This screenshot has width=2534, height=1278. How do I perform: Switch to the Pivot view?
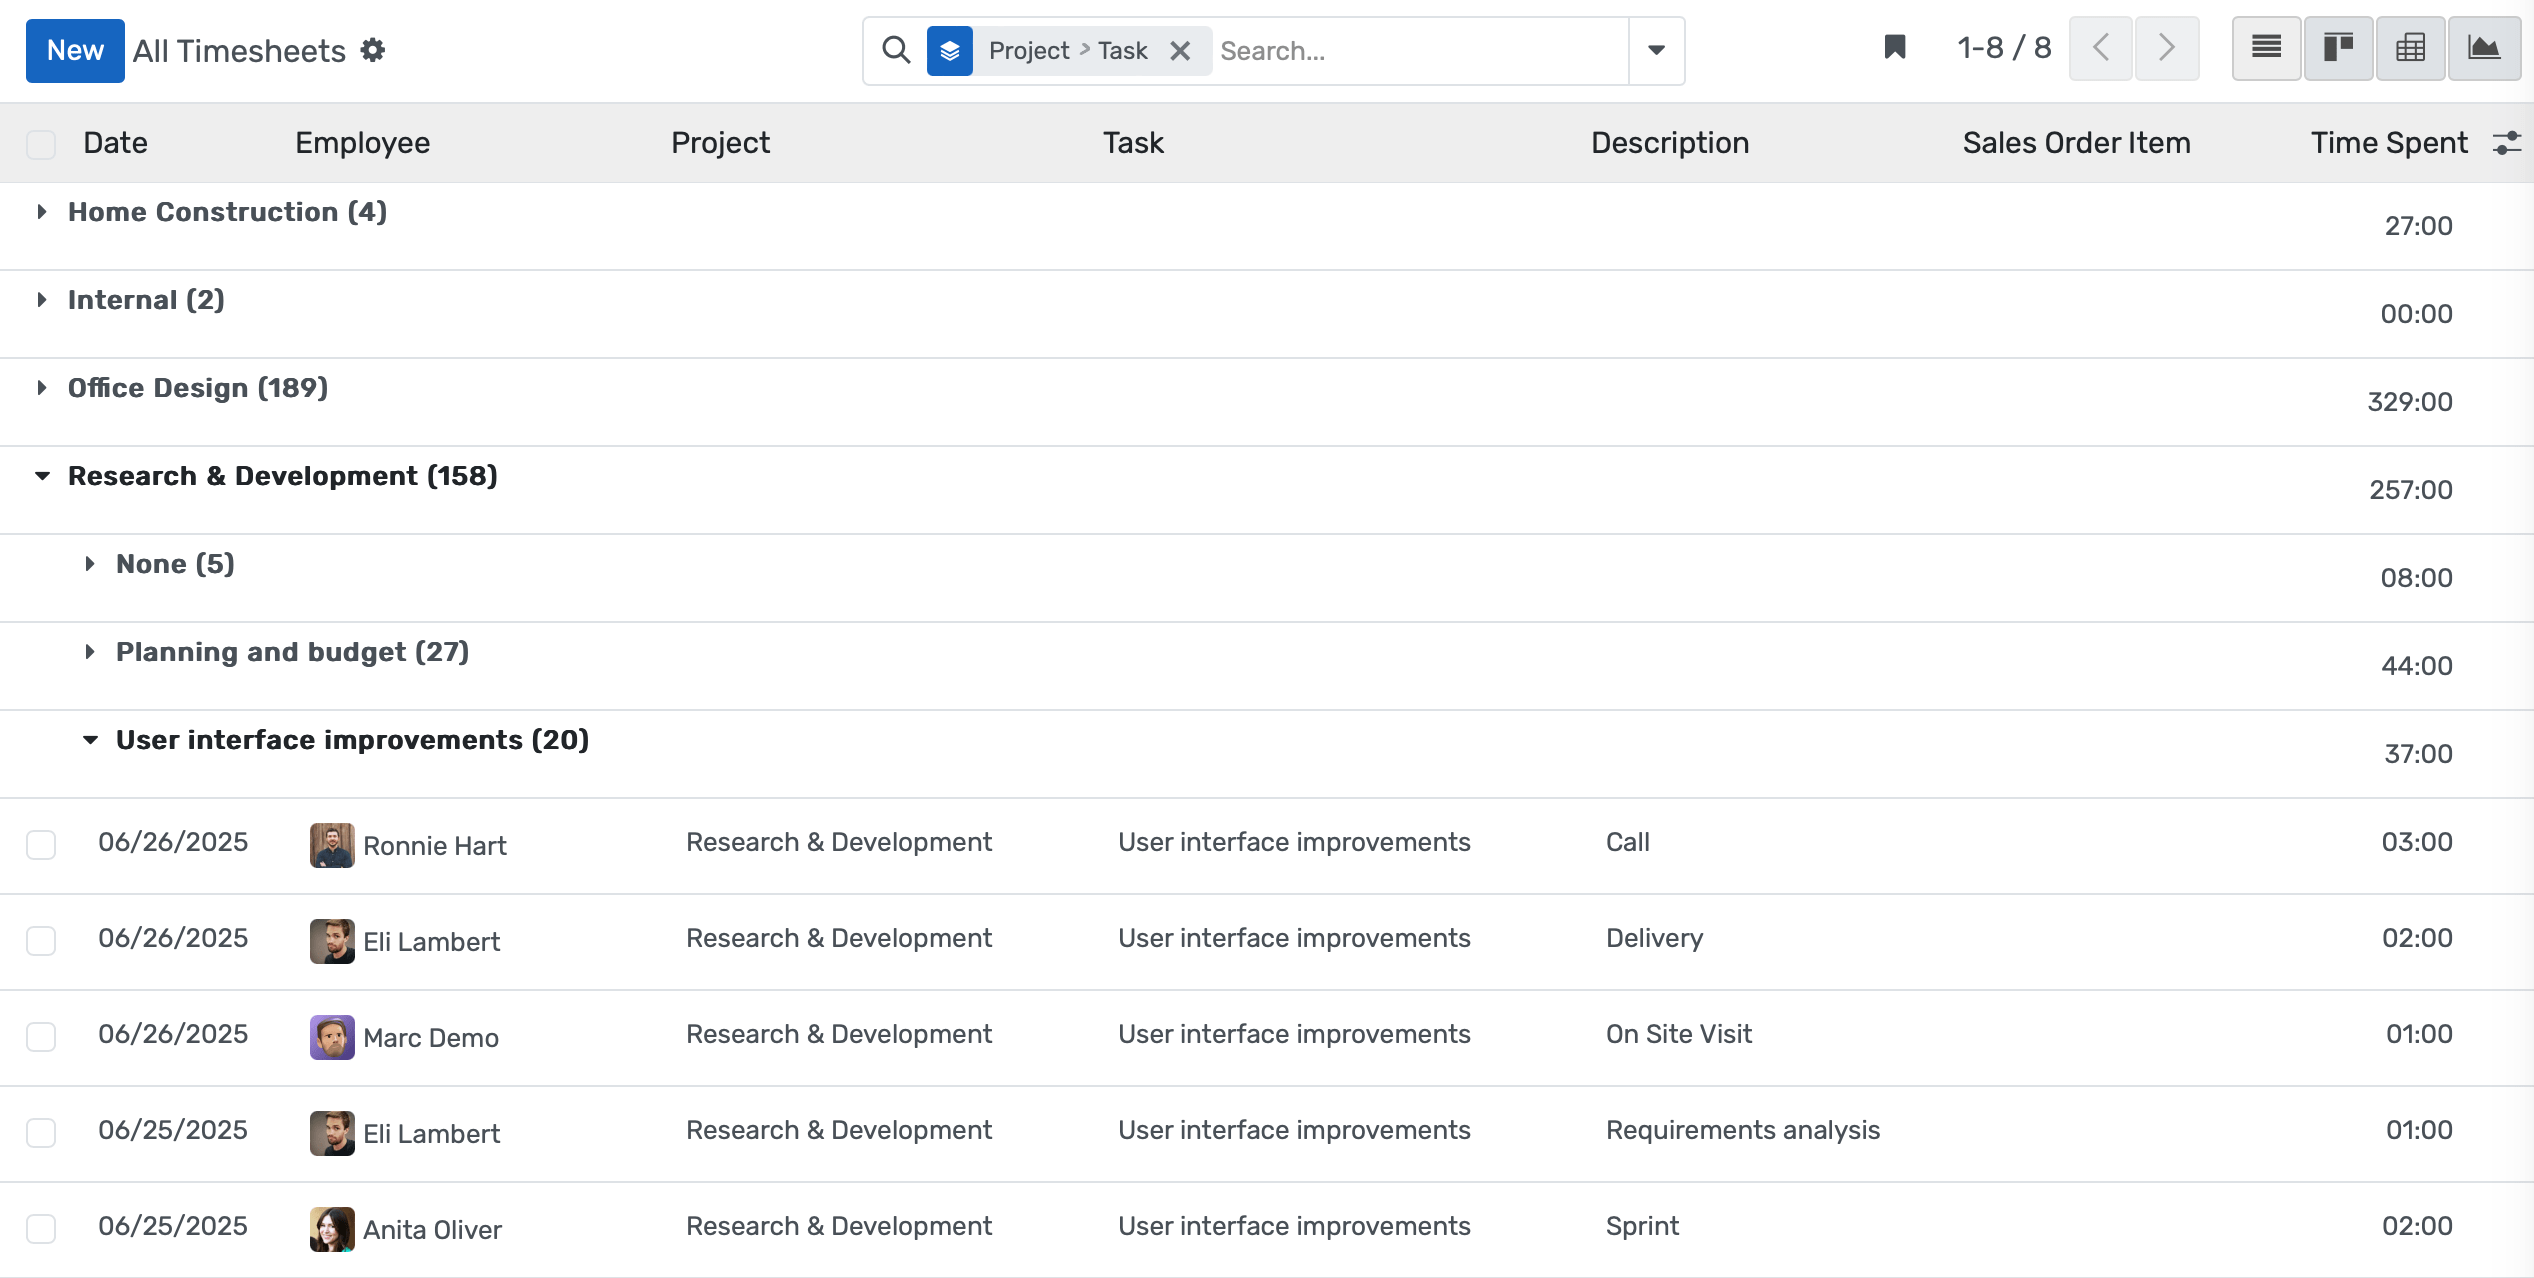[x=2411, y=48]
